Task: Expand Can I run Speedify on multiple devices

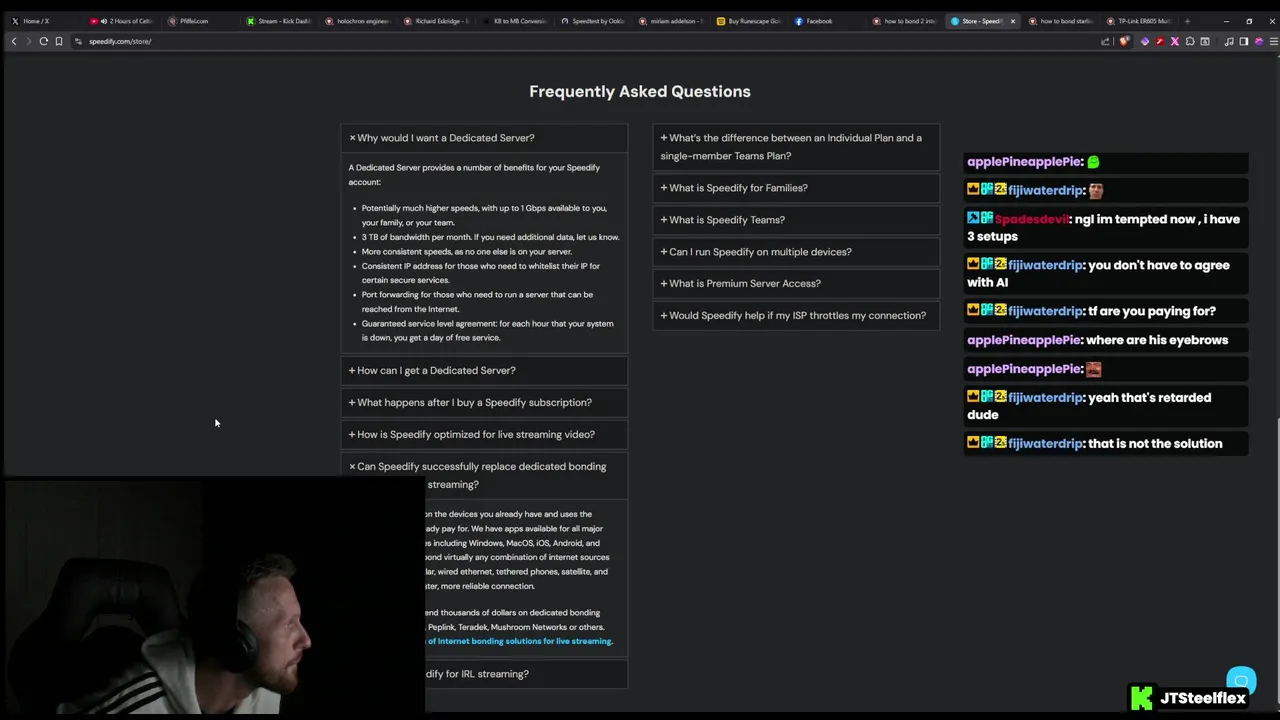Action: pos(796,252)
